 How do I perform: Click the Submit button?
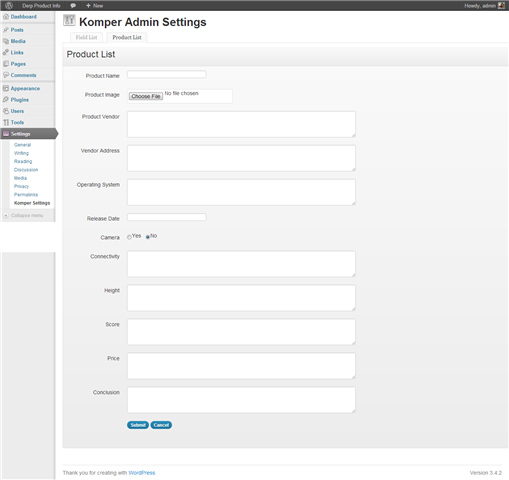click(x=138, y=425)
